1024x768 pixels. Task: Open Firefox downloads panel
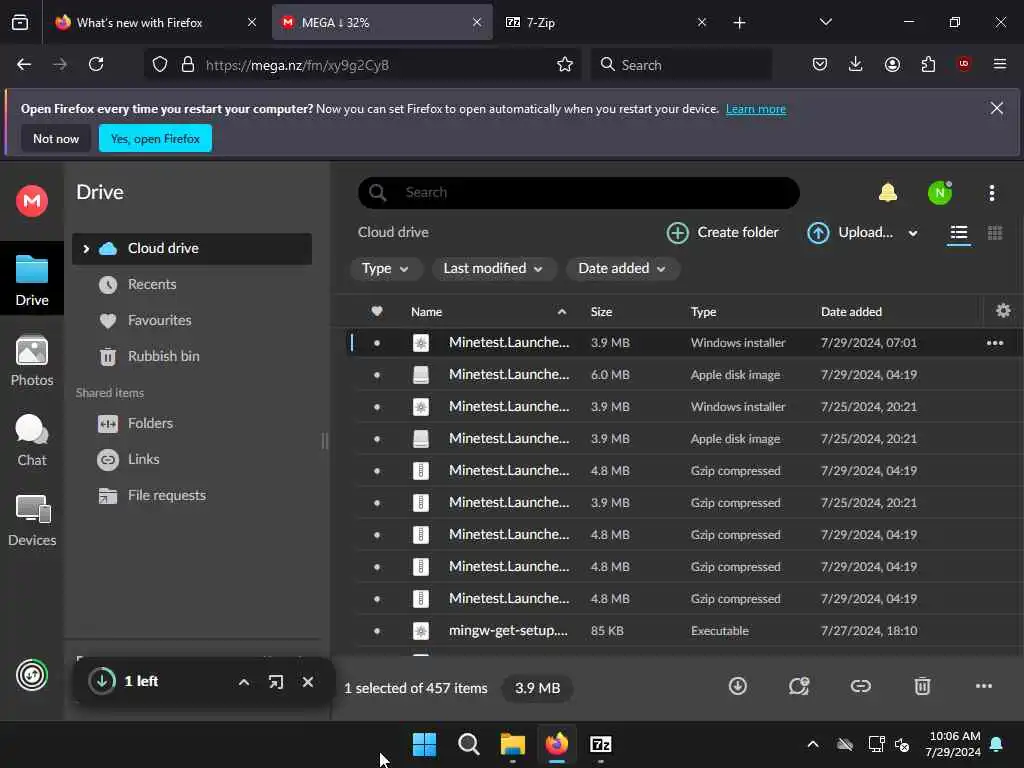pos(856,64)
